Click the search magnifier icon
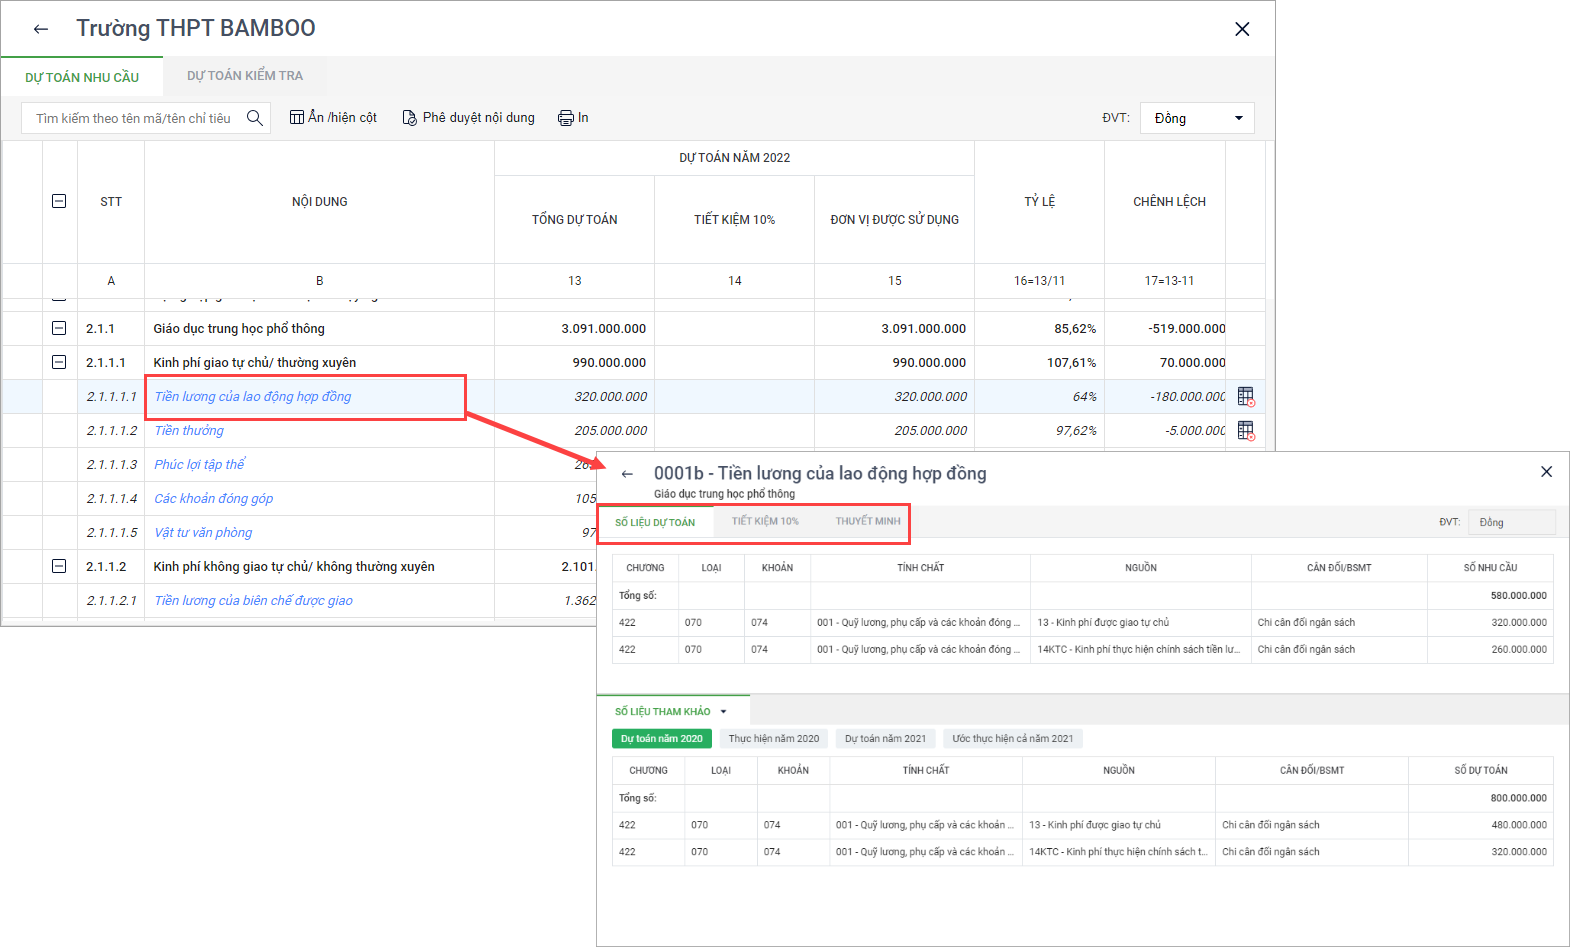 [x=255, y=118]
